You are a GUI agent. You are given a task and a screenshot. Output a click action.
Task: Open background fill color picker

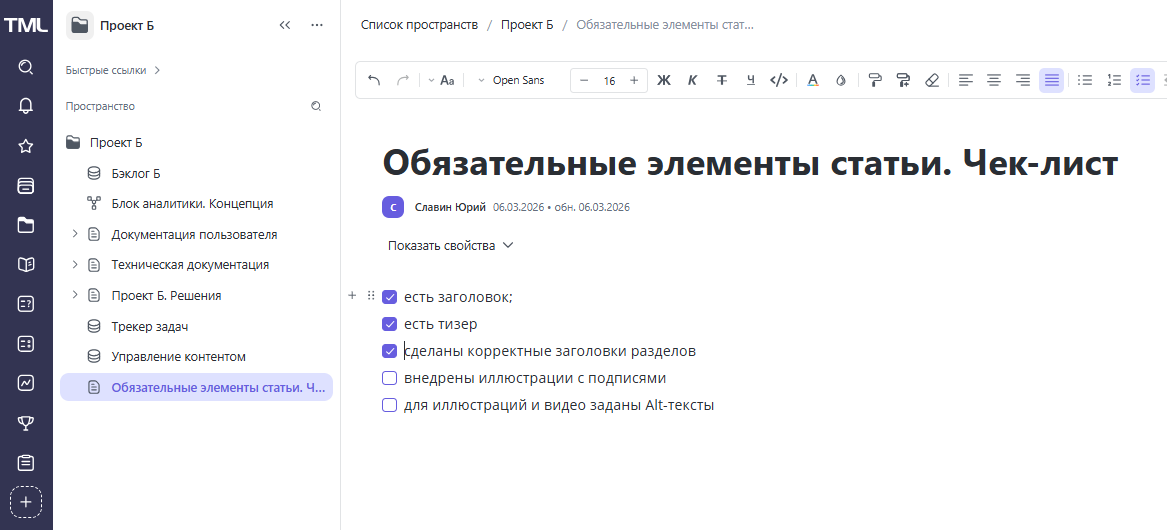841,80
